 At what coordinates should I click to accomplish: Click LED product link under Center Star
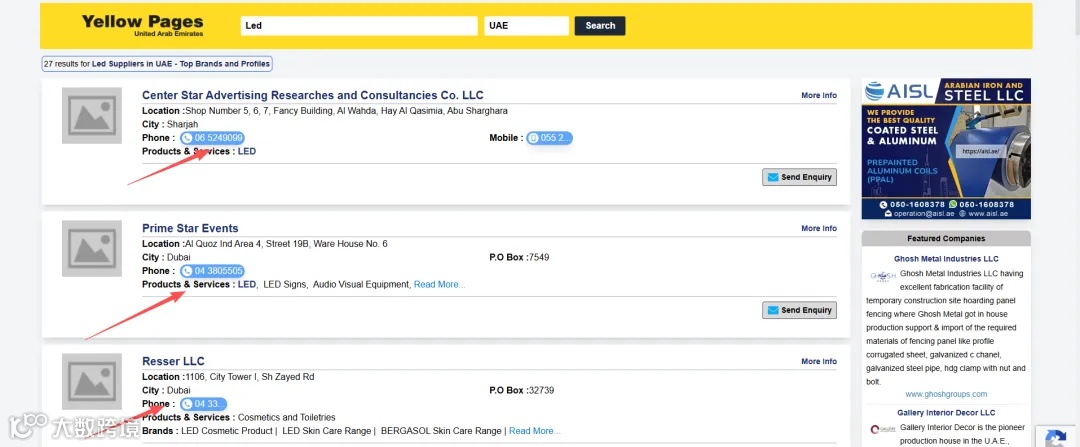tap(247, 152)
